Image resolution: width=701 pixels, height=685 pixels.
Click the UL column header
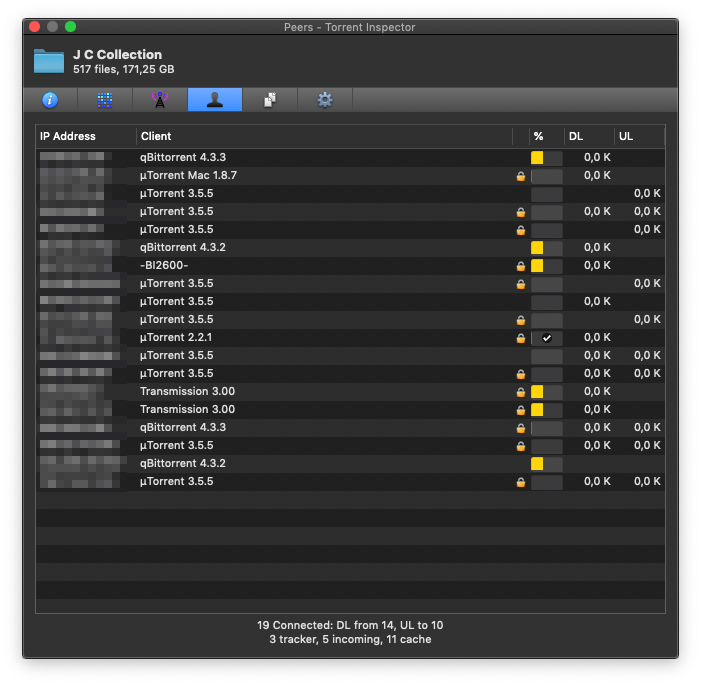click(638, 136)
